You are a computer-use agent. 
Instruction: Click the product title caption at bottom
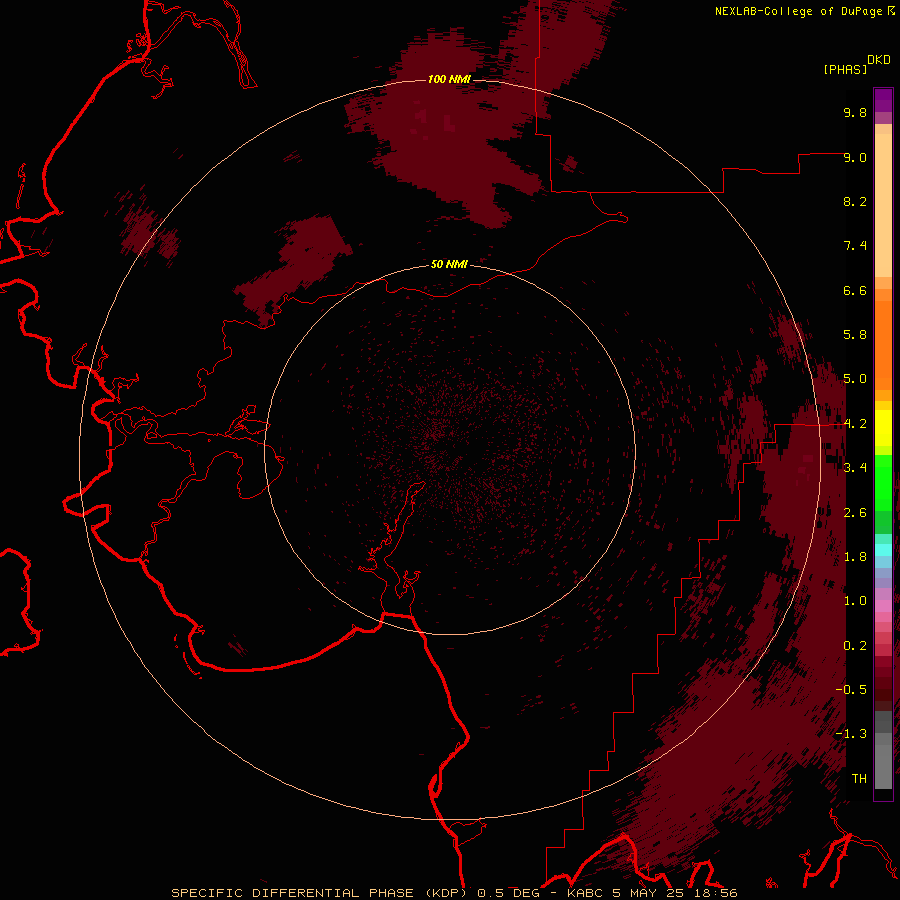pos(454,893)
